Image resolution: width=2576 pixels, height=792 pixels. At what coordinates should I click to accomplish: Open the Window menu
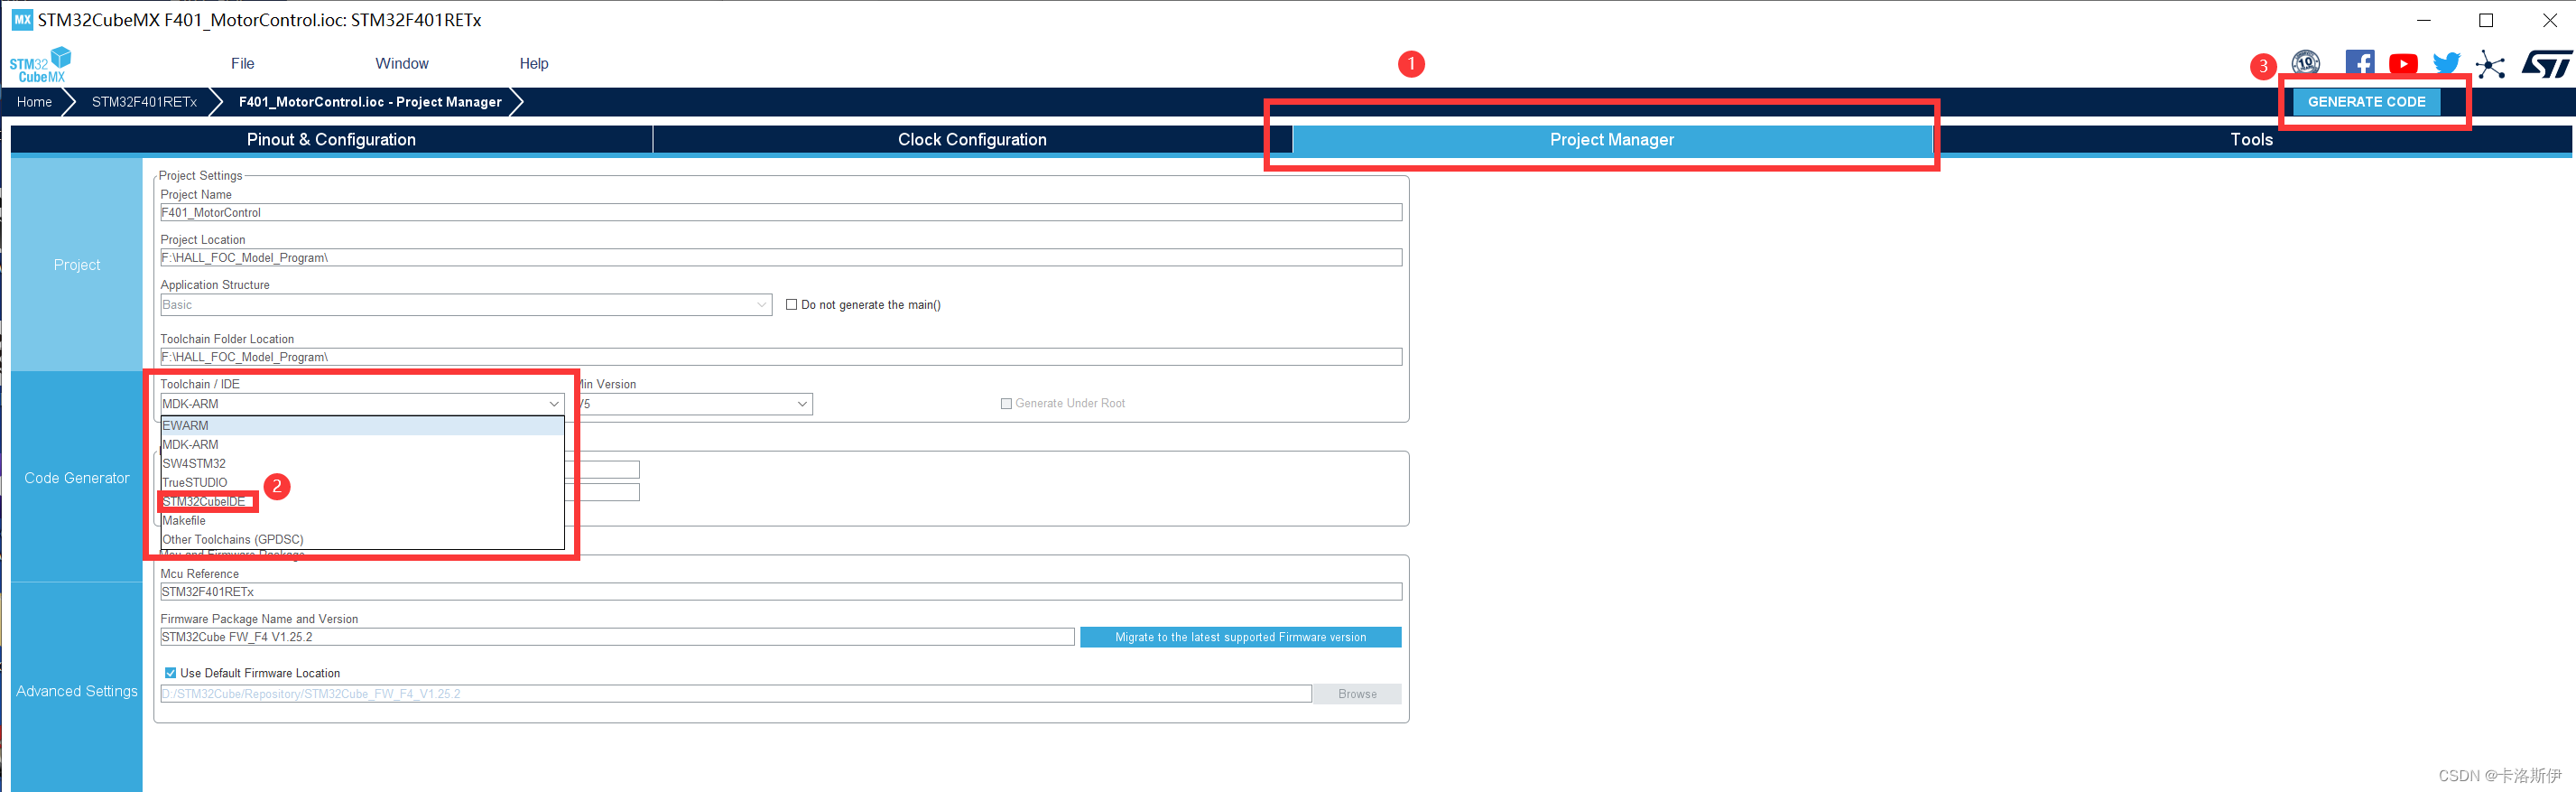(402, 64)
